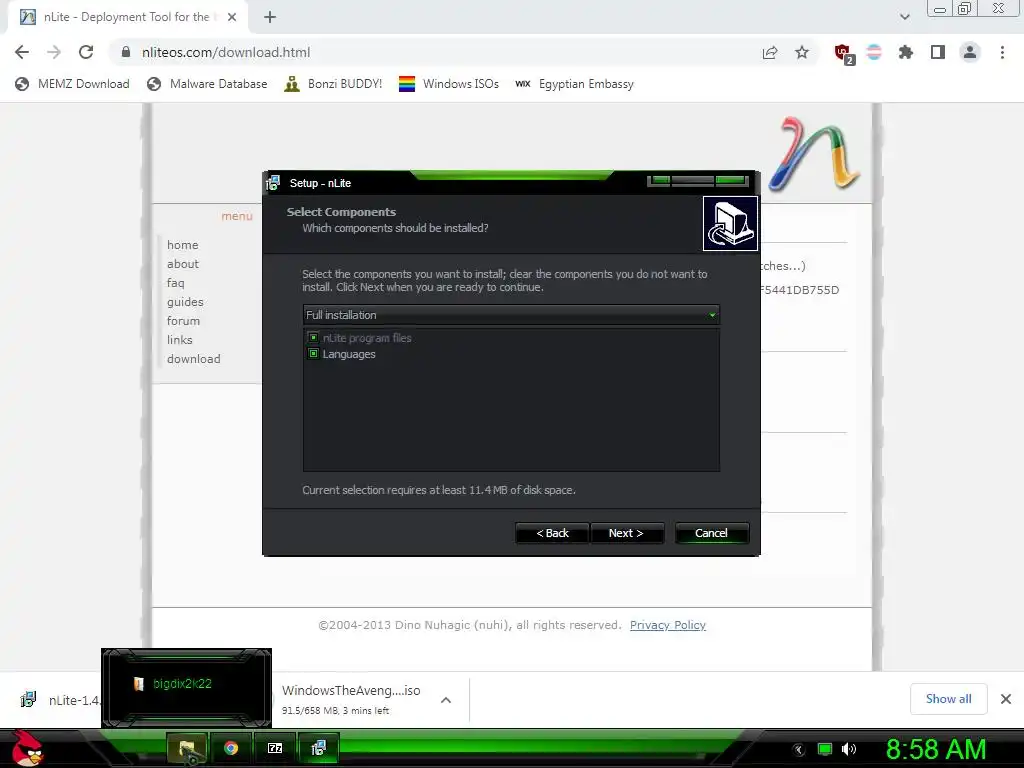Select the nLite Deployment Tool tab
1024x768 pixels.
[x=127, y=17]
